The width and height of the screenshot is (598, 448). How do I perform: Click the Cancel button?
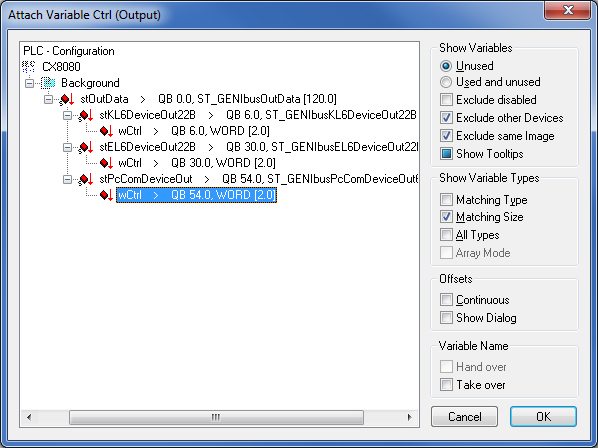465,417
